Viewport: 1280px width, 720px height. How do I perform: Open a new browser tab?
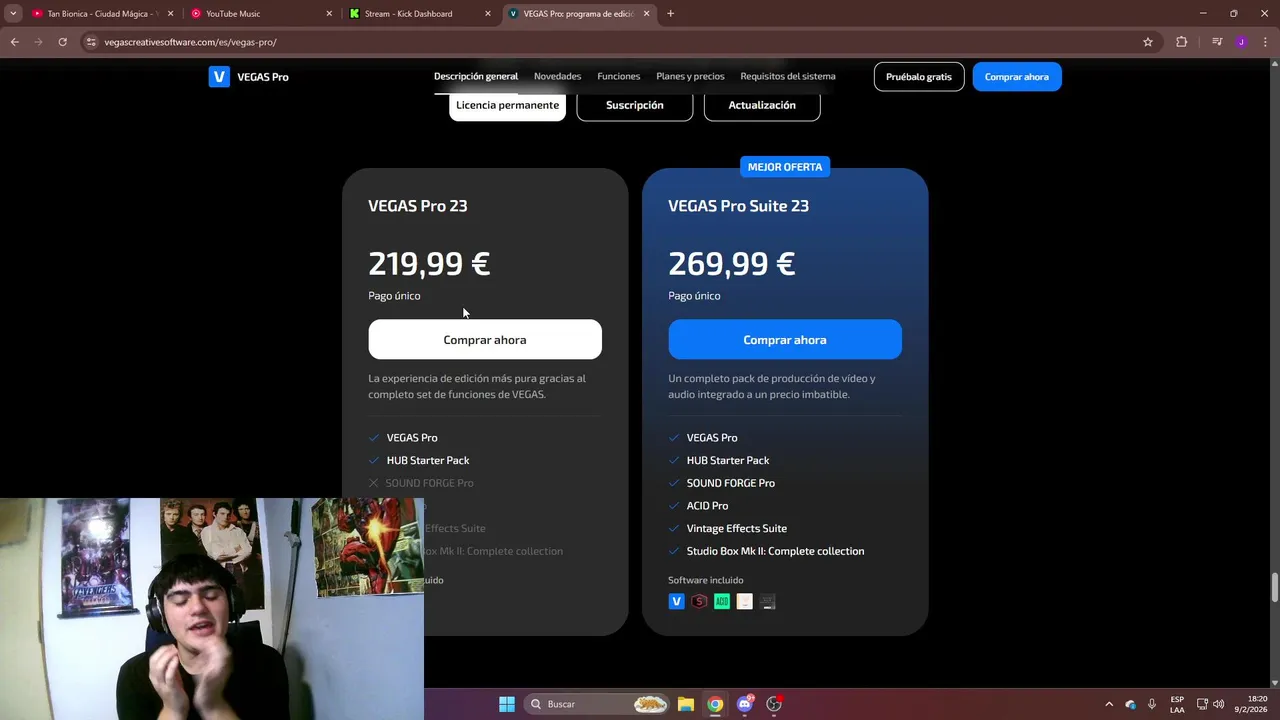[x=670, y=14]
